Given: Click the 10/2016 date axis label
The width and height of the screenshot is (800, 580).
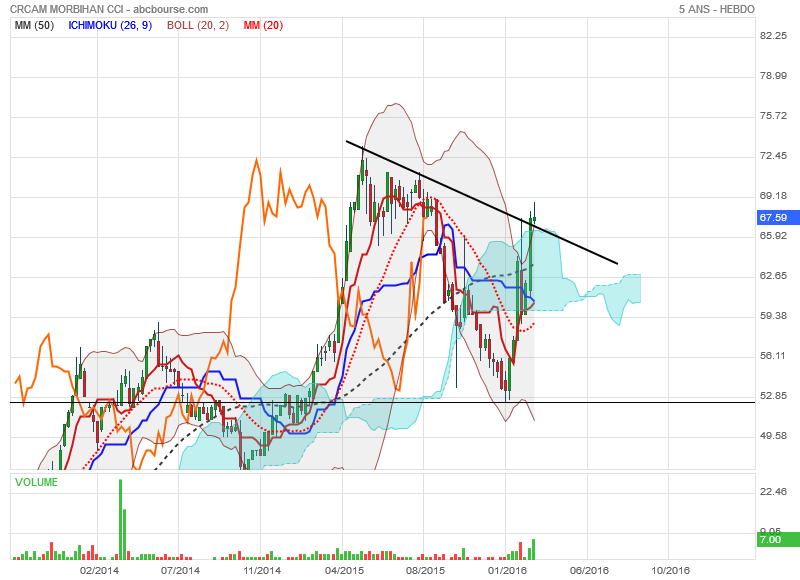Looking at the screenshot, I should click(670, 570).
